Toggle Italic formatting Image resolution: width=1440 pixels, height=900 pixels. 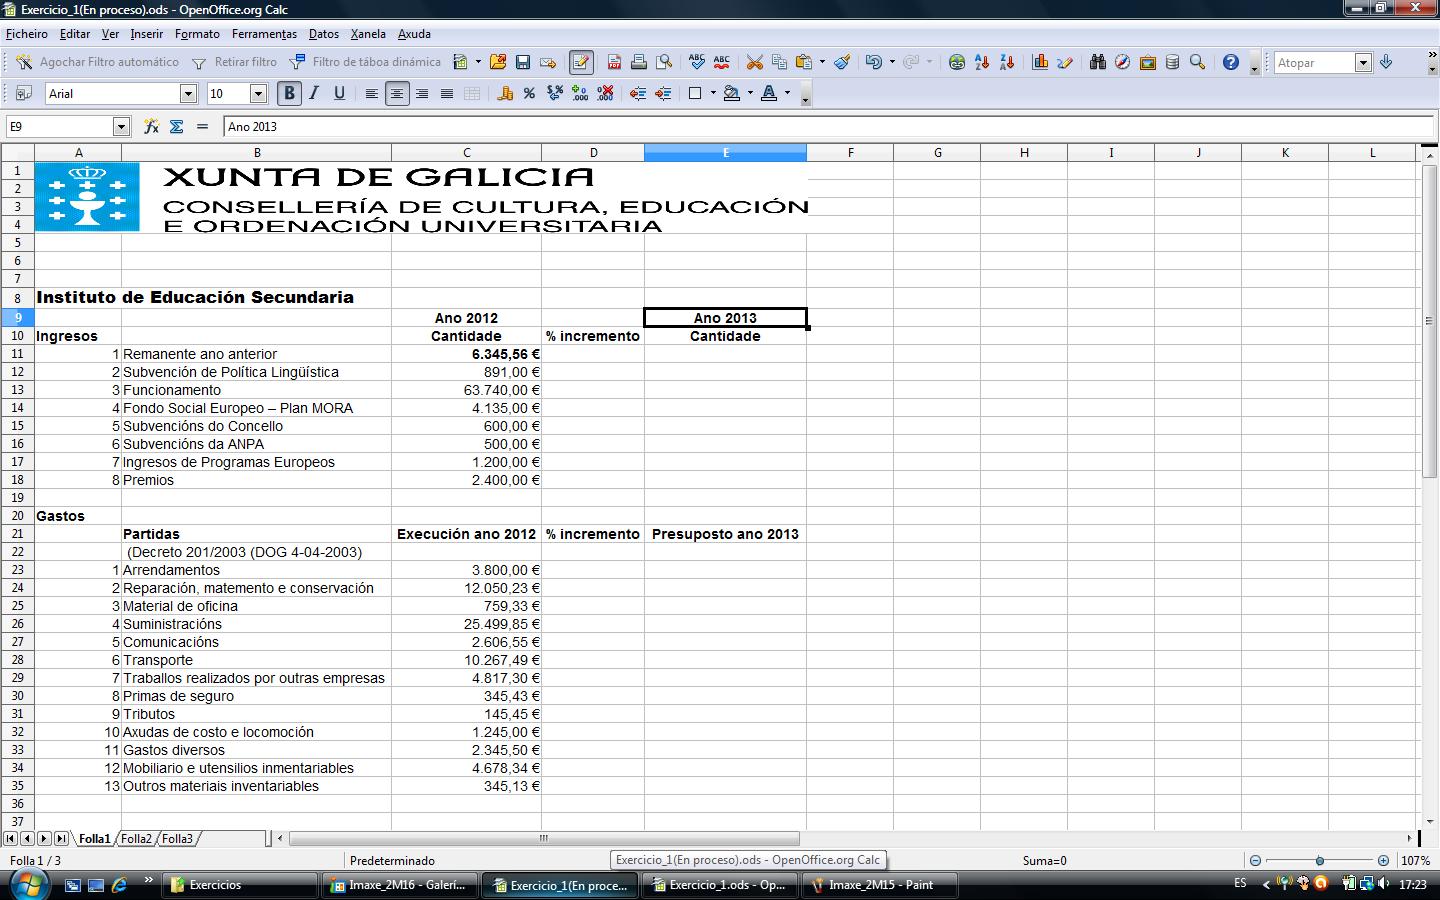coord(314,94)
